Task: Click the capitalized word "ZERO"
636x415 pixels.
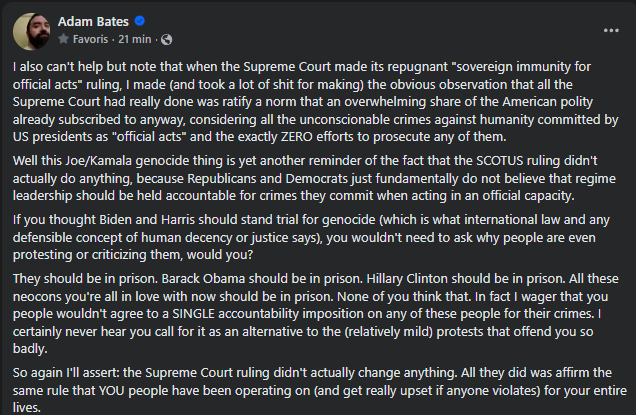Action: point(297,137)
